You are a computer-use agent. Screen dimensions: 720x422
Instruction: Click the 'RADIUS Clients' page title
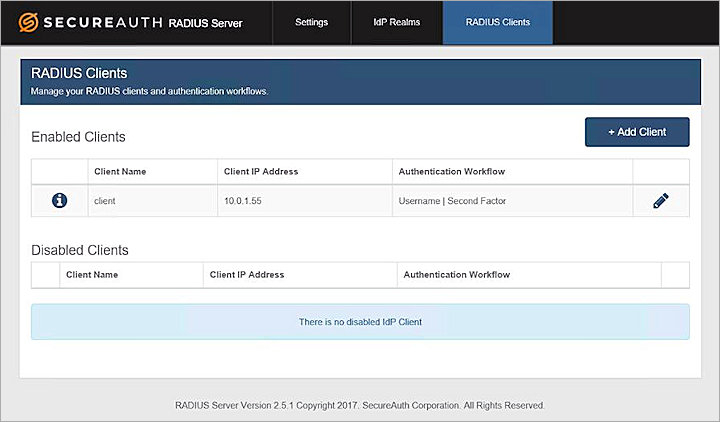coord(79,73)
